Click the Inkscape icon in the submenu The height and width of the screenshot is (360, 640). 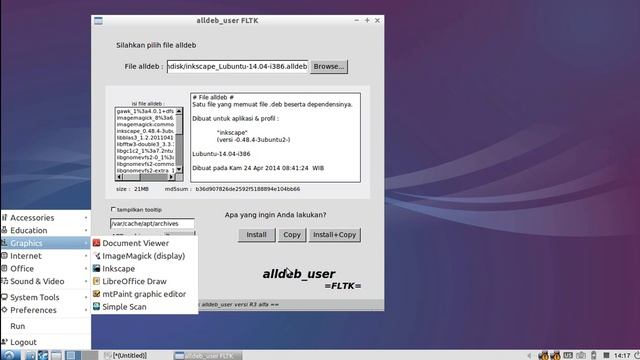(x=96, y=269)
